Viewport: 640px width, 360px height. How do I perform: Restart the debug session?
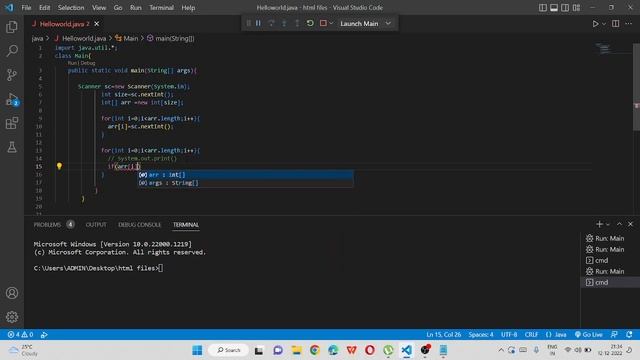click(x=310, y=23)
